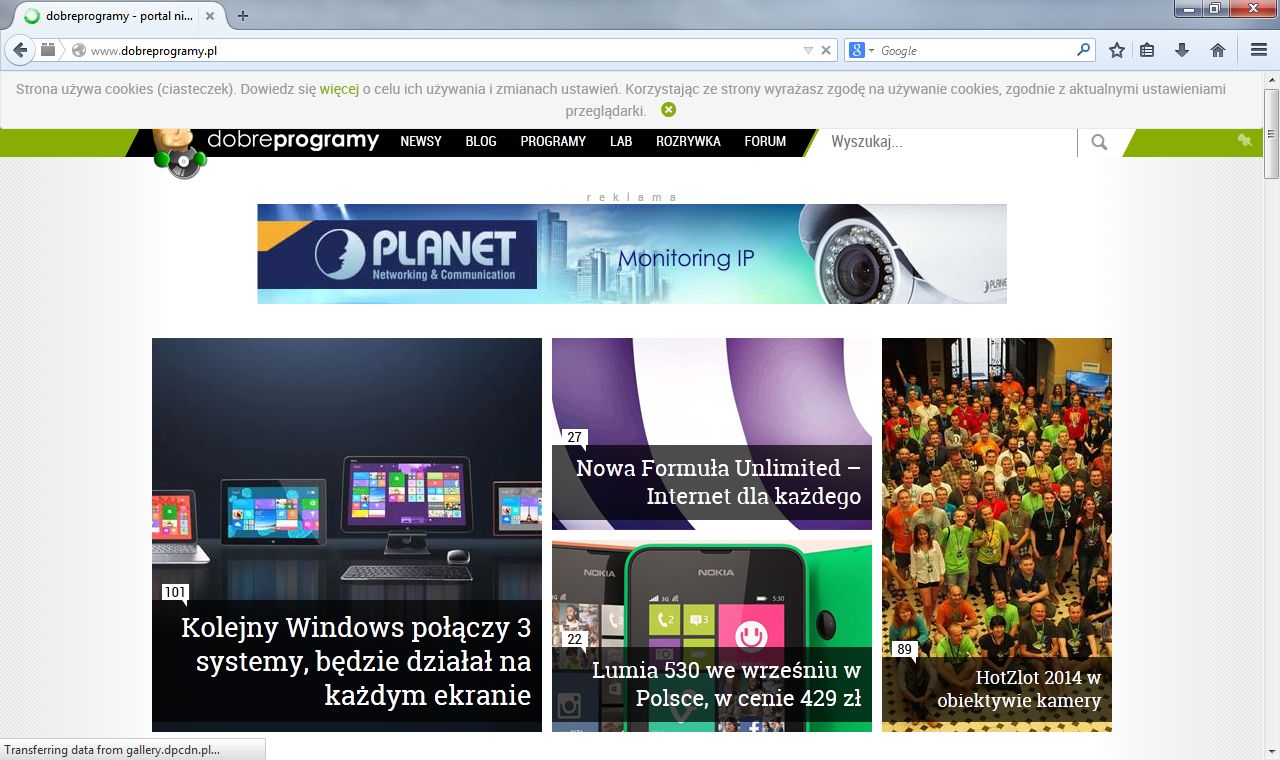Stop page loading with the X button
This screenshot has height=760, width=1280.
pos(826,50)
